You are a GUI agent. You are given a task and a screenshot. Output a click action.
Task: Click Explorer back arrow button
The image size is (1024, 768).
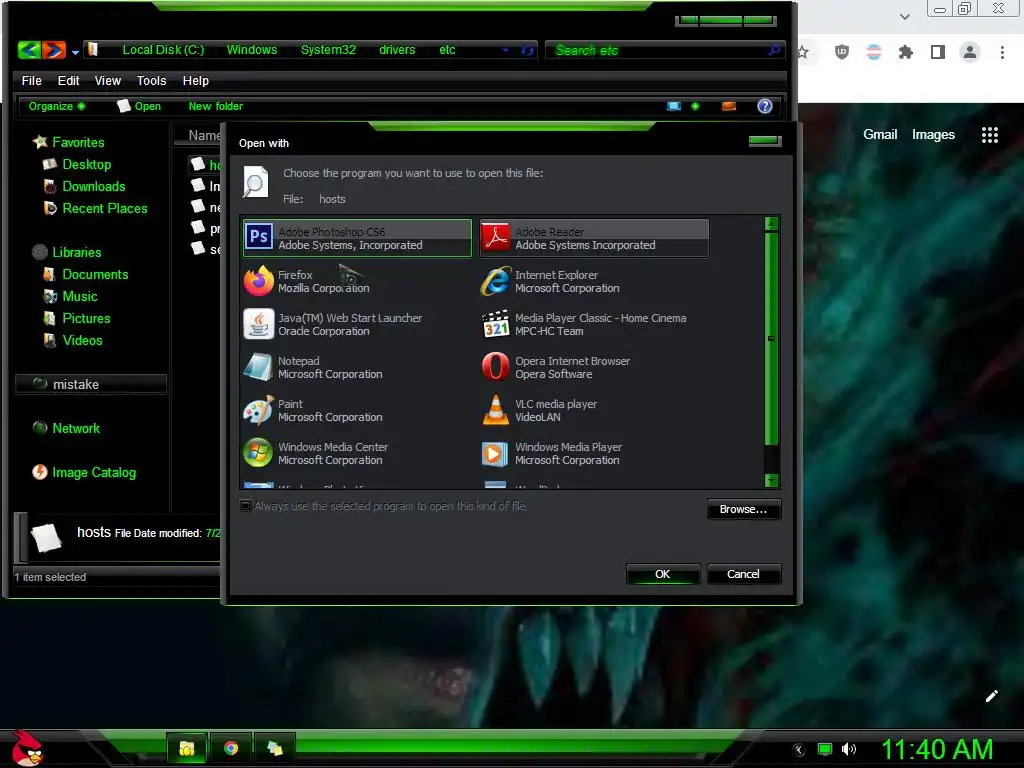tap(29, 50)
